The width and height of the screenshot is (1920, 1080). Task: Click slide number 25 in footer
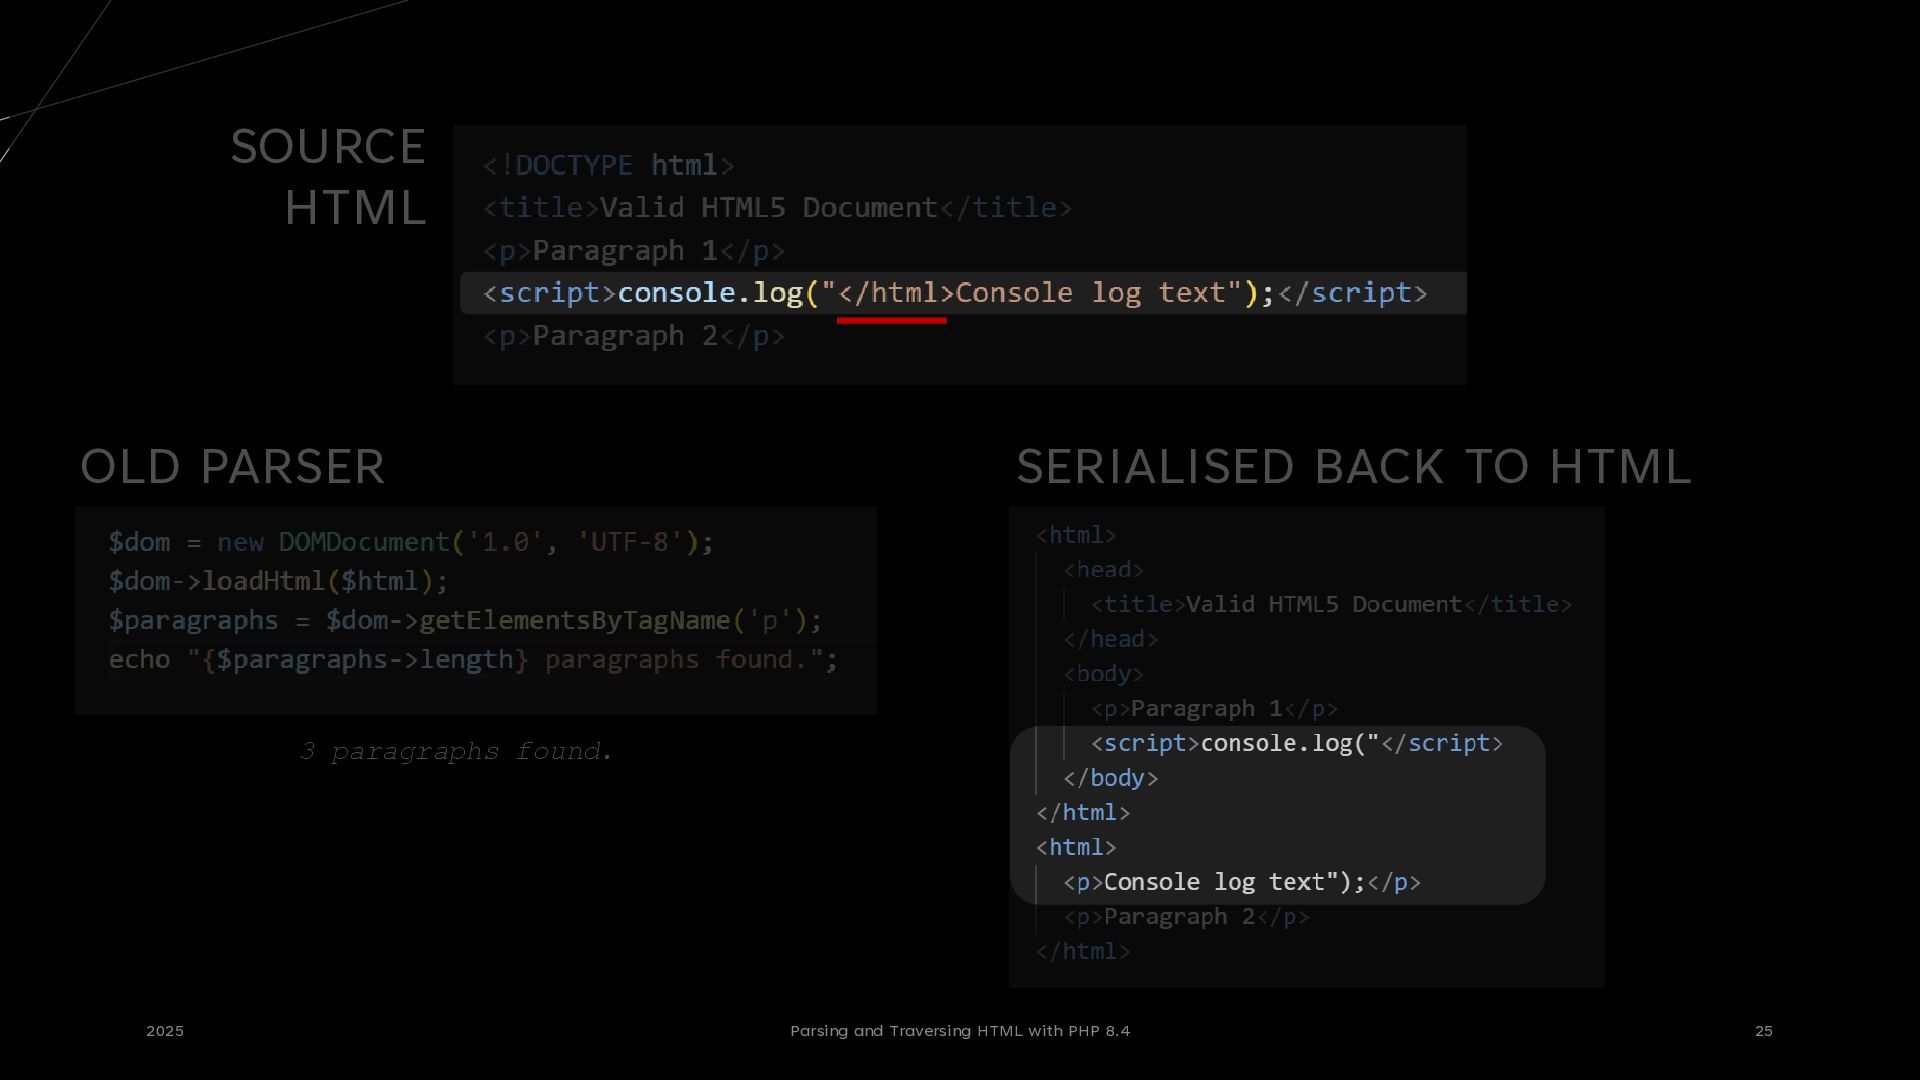point(1763,1031)
